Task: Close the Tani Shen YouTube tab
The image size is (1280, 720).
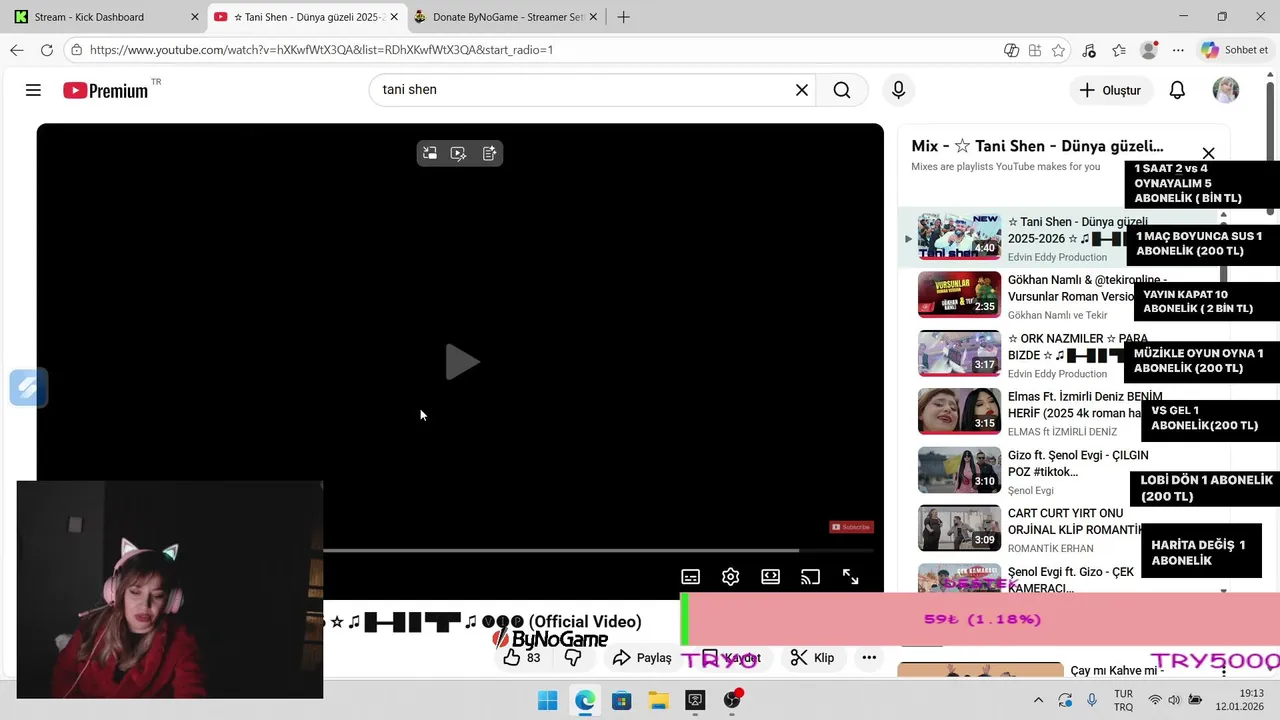Action: pos(394,17)
